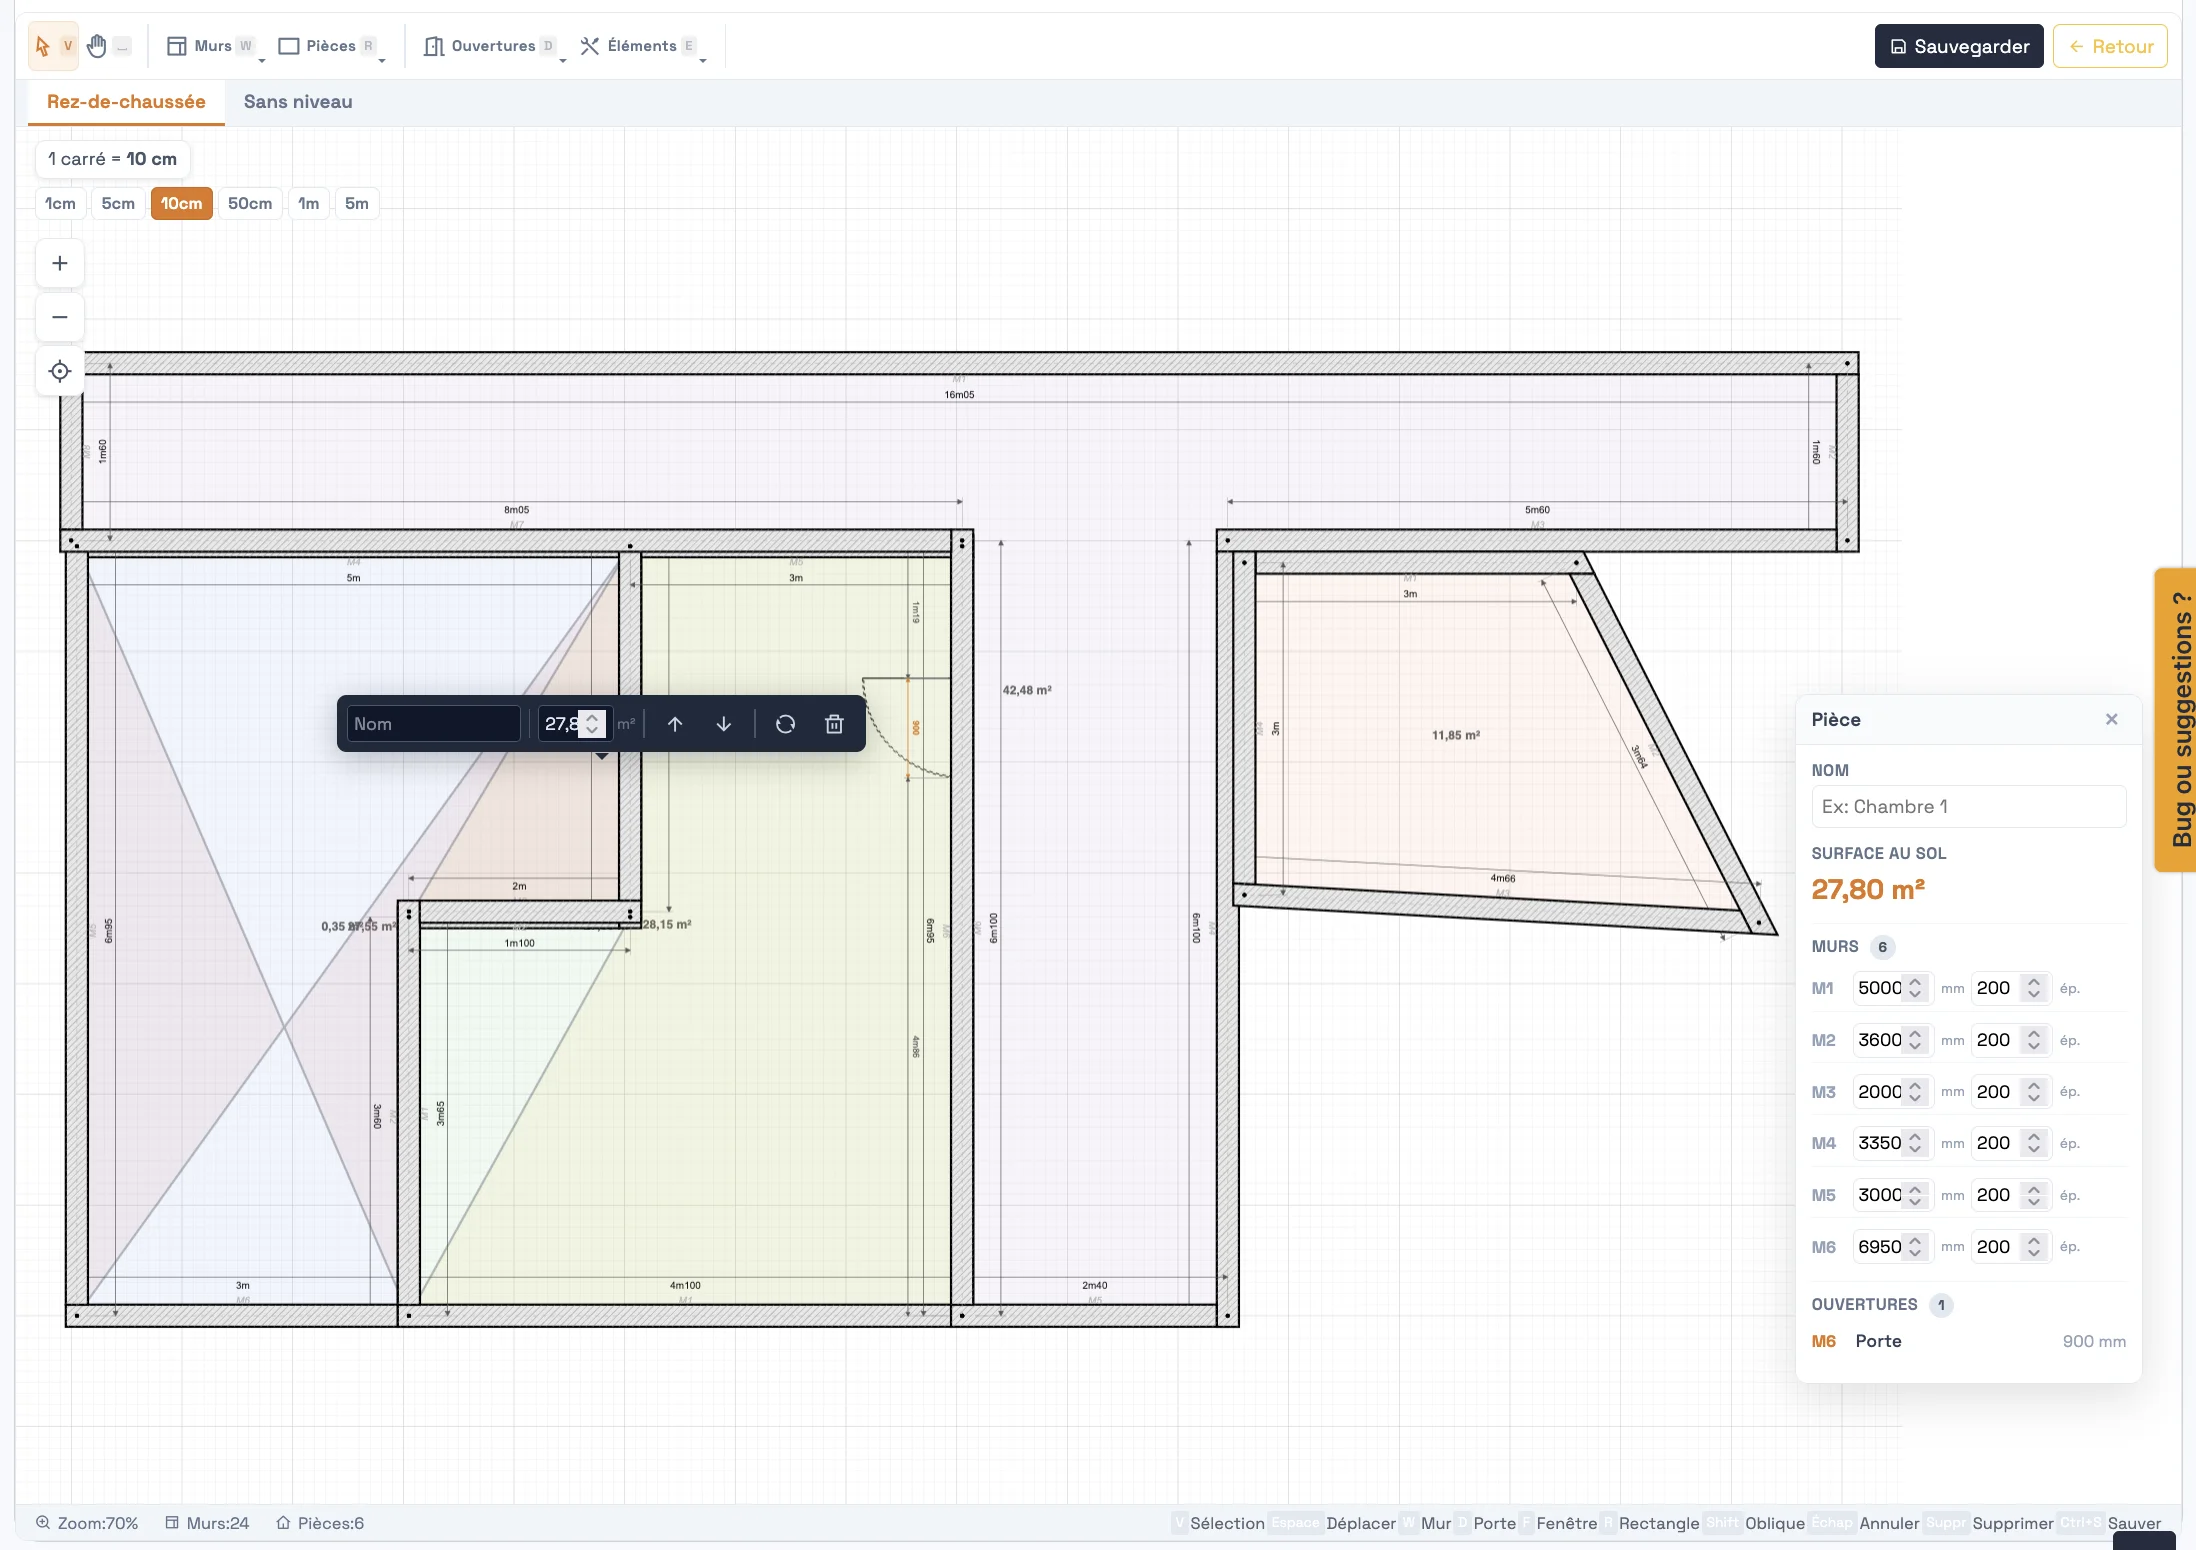
Task: Move room up with arrow icon
Action: [675, 724]
